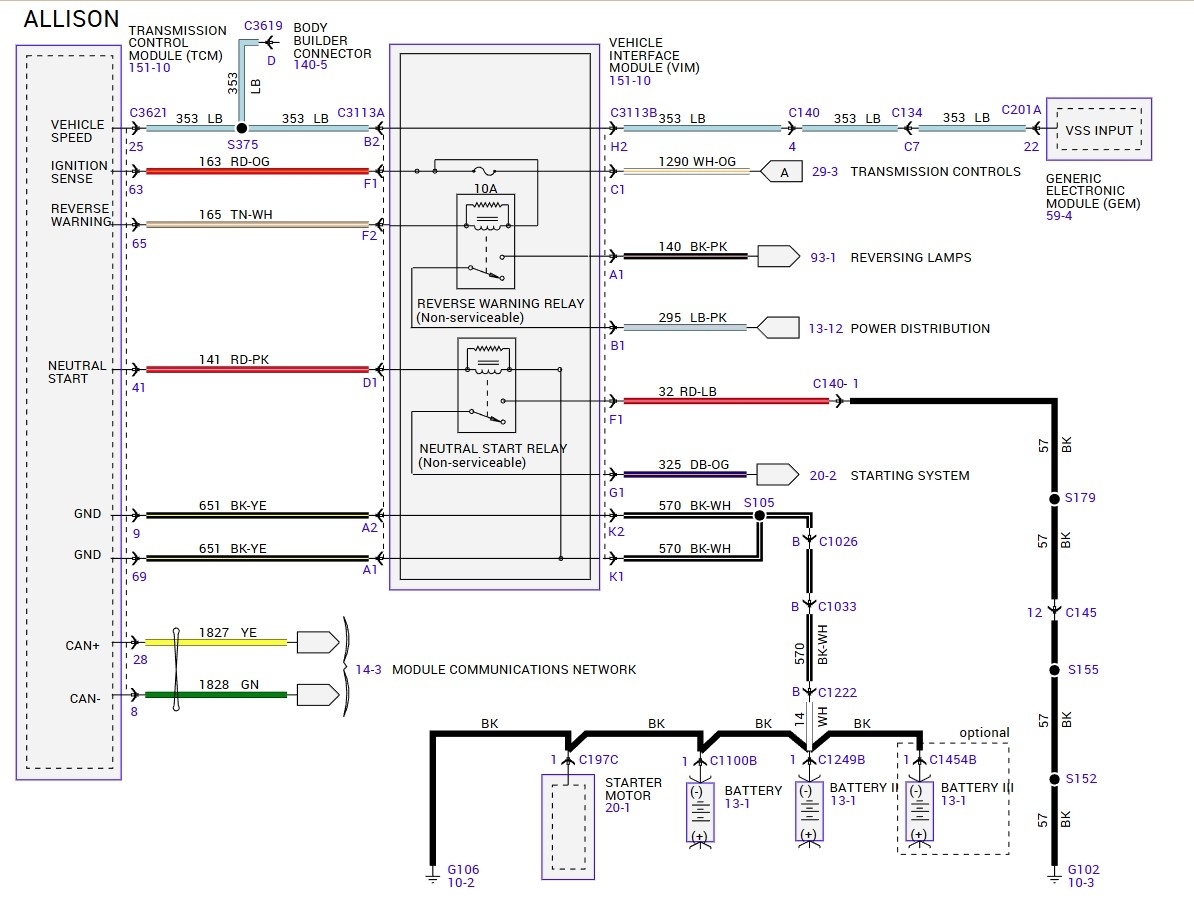Click the Reverse Warning Relay switch contact

[x=487, y=266]
